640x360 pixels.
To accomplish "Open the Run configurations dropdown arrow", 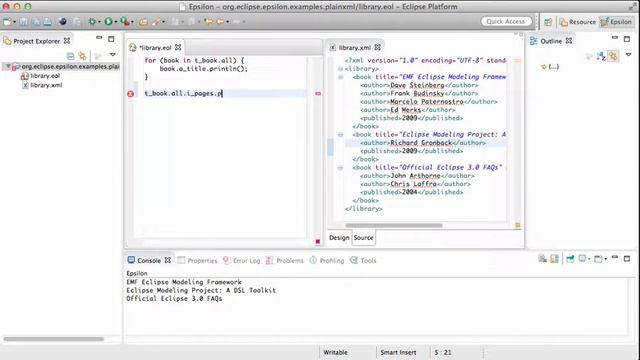I will (116, 22).
